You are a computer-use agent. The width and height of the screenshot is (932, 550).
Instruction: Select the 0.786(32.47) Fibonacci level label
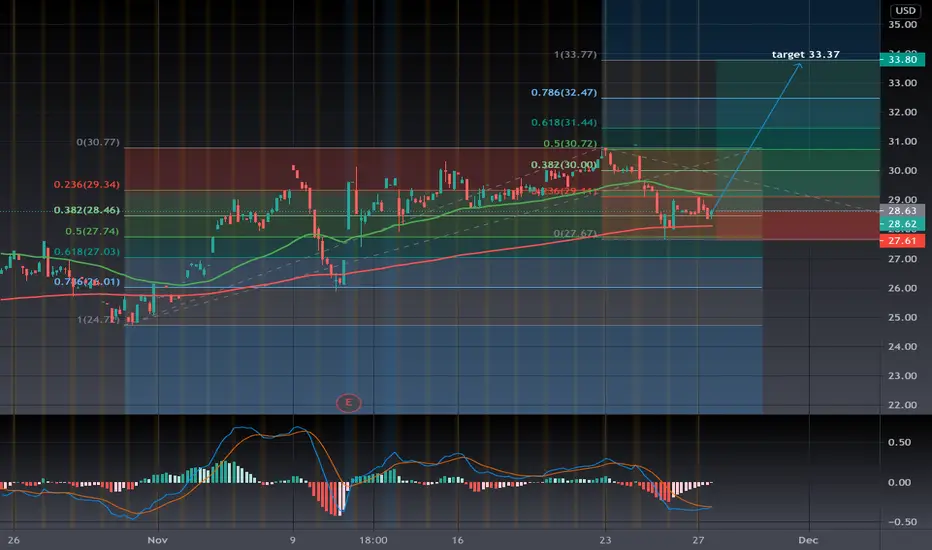click(563, 93)
